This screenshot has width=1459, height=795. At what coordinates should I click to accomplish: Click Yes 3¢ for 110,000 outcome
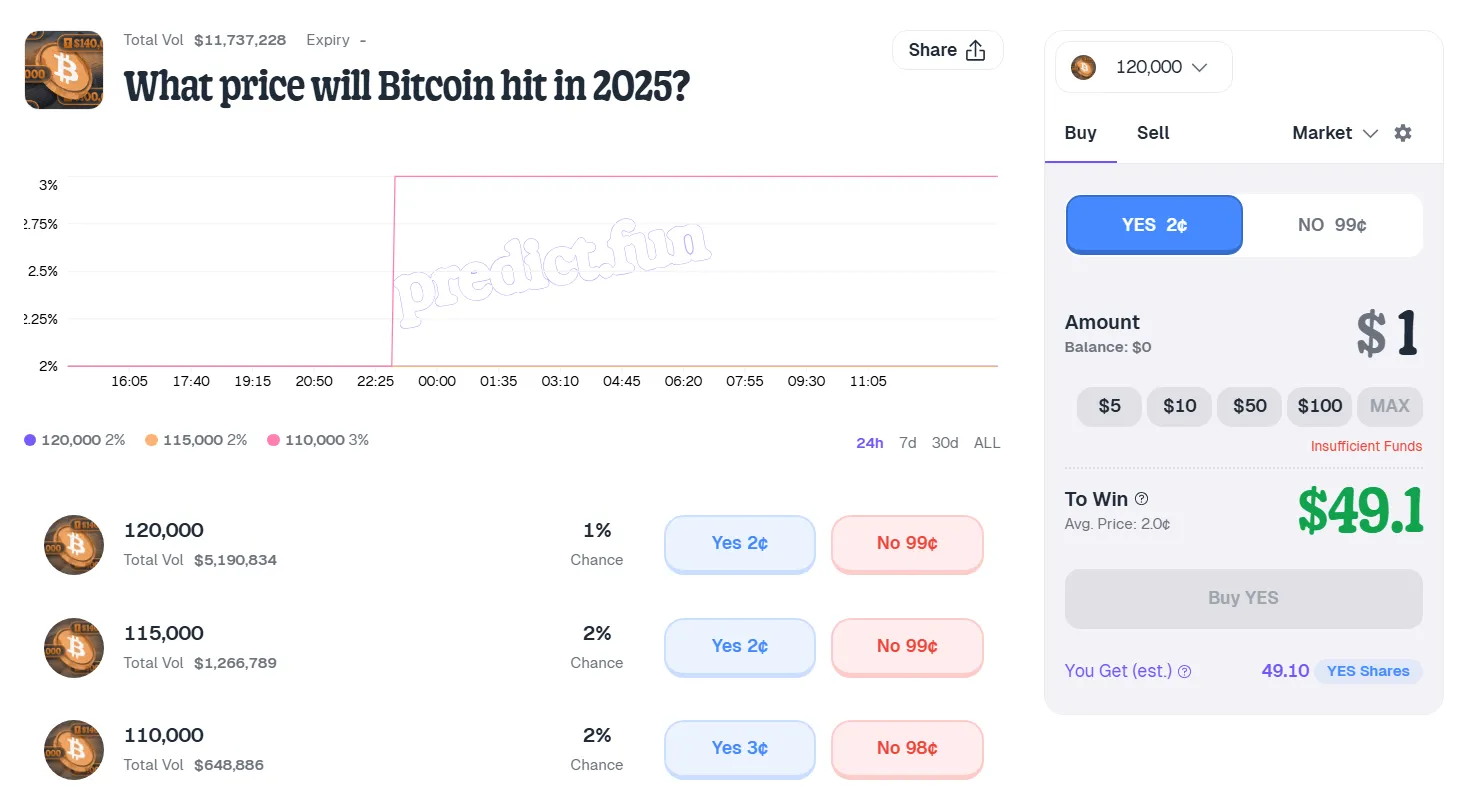click(x=740, y=748)
